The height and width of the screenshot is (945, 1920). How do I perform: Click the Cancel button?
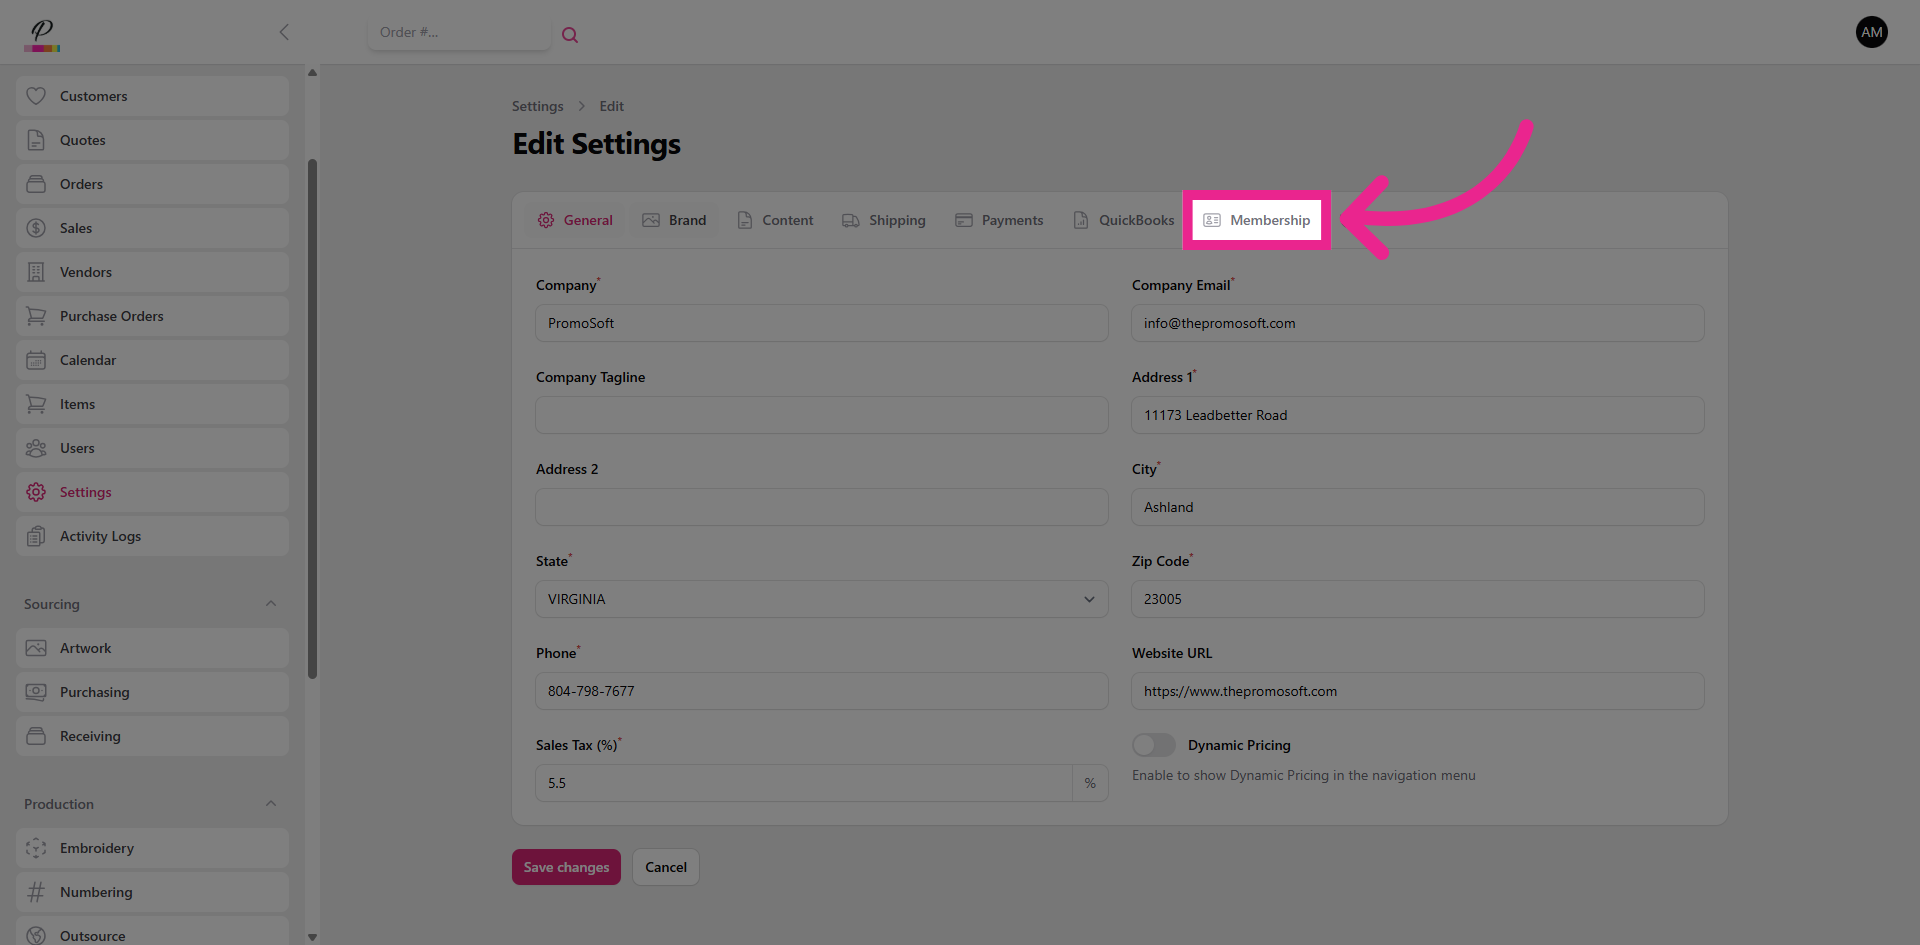coord(665,867)
